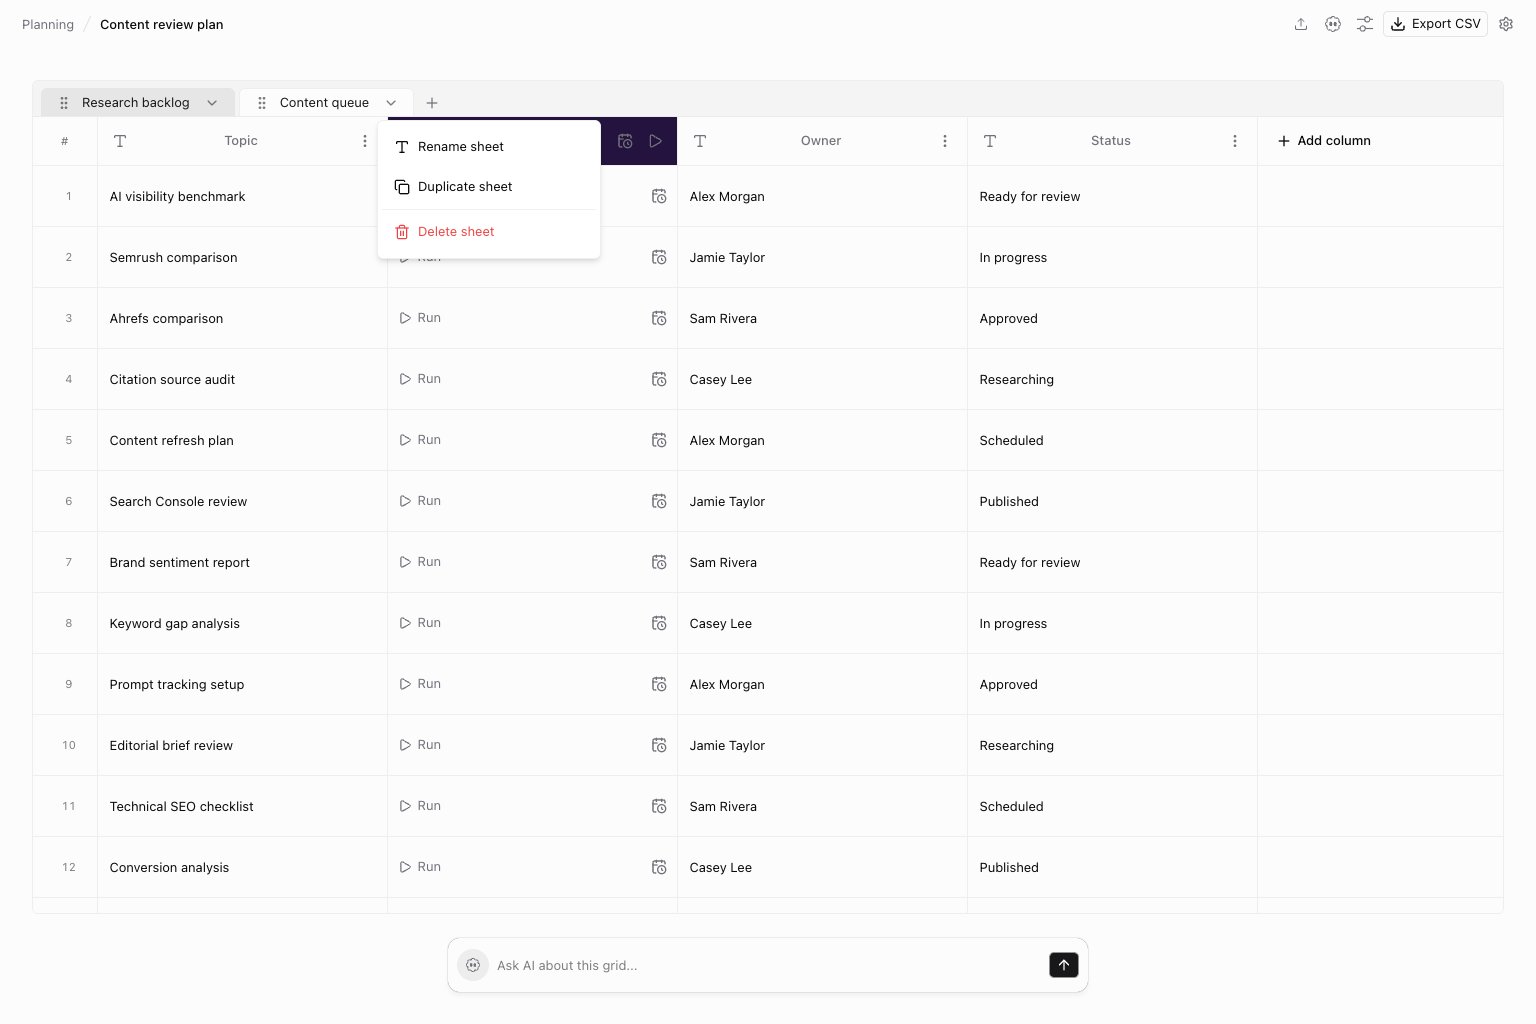Run the Ahrefs comparison row
This screenshot has height=1024, width=1536.
(x=420, y=318)
